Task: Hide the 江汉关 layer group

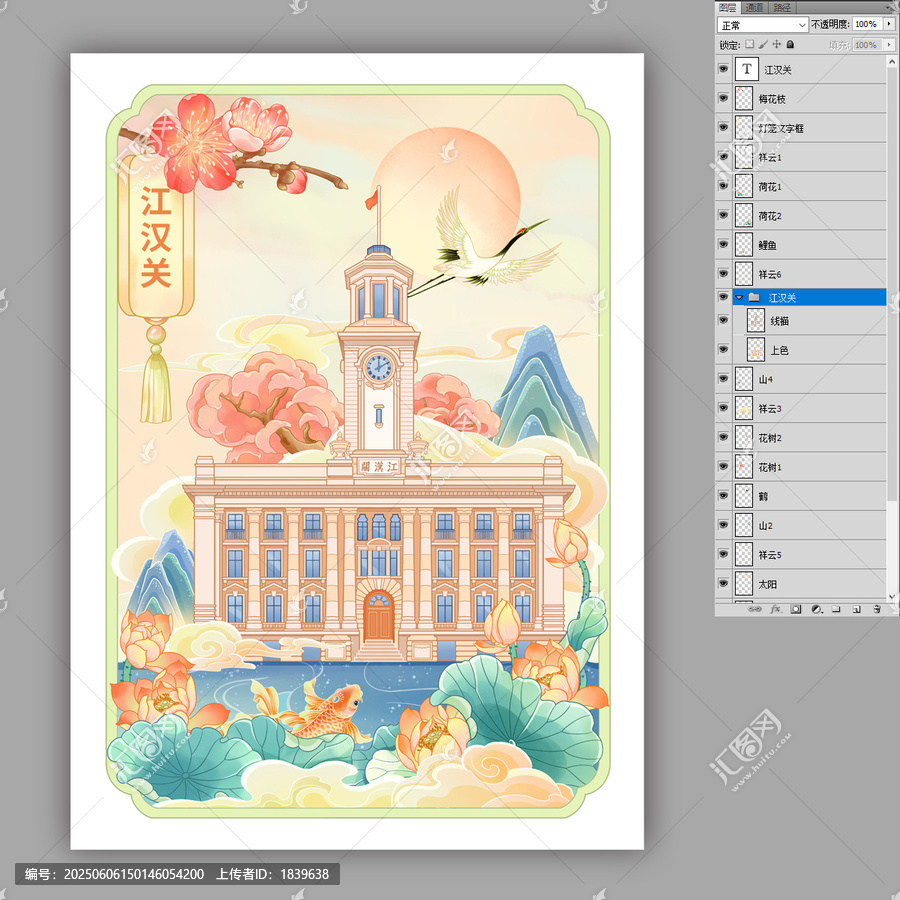Action: [723, 297]
